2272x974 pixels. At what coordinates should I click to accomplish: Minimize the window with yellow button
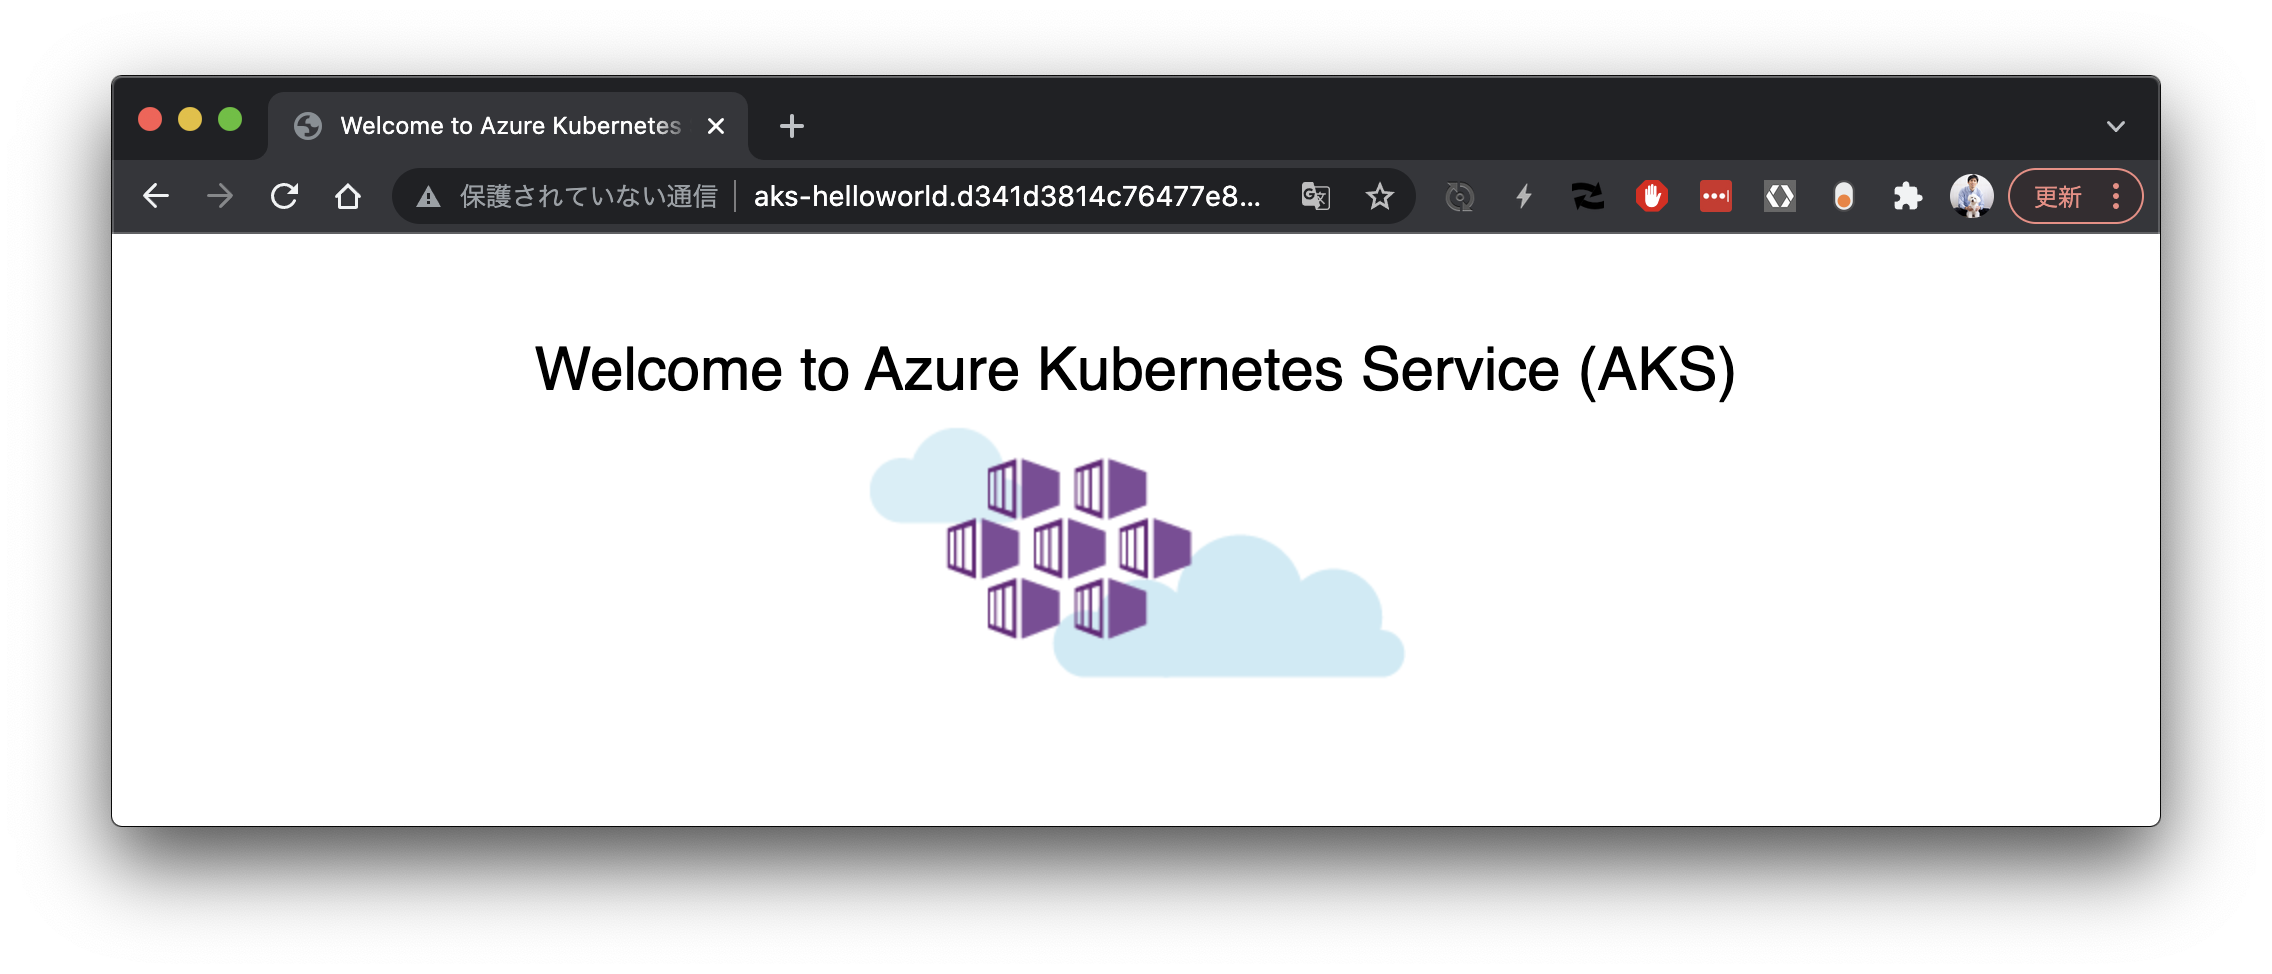(190, 120)
